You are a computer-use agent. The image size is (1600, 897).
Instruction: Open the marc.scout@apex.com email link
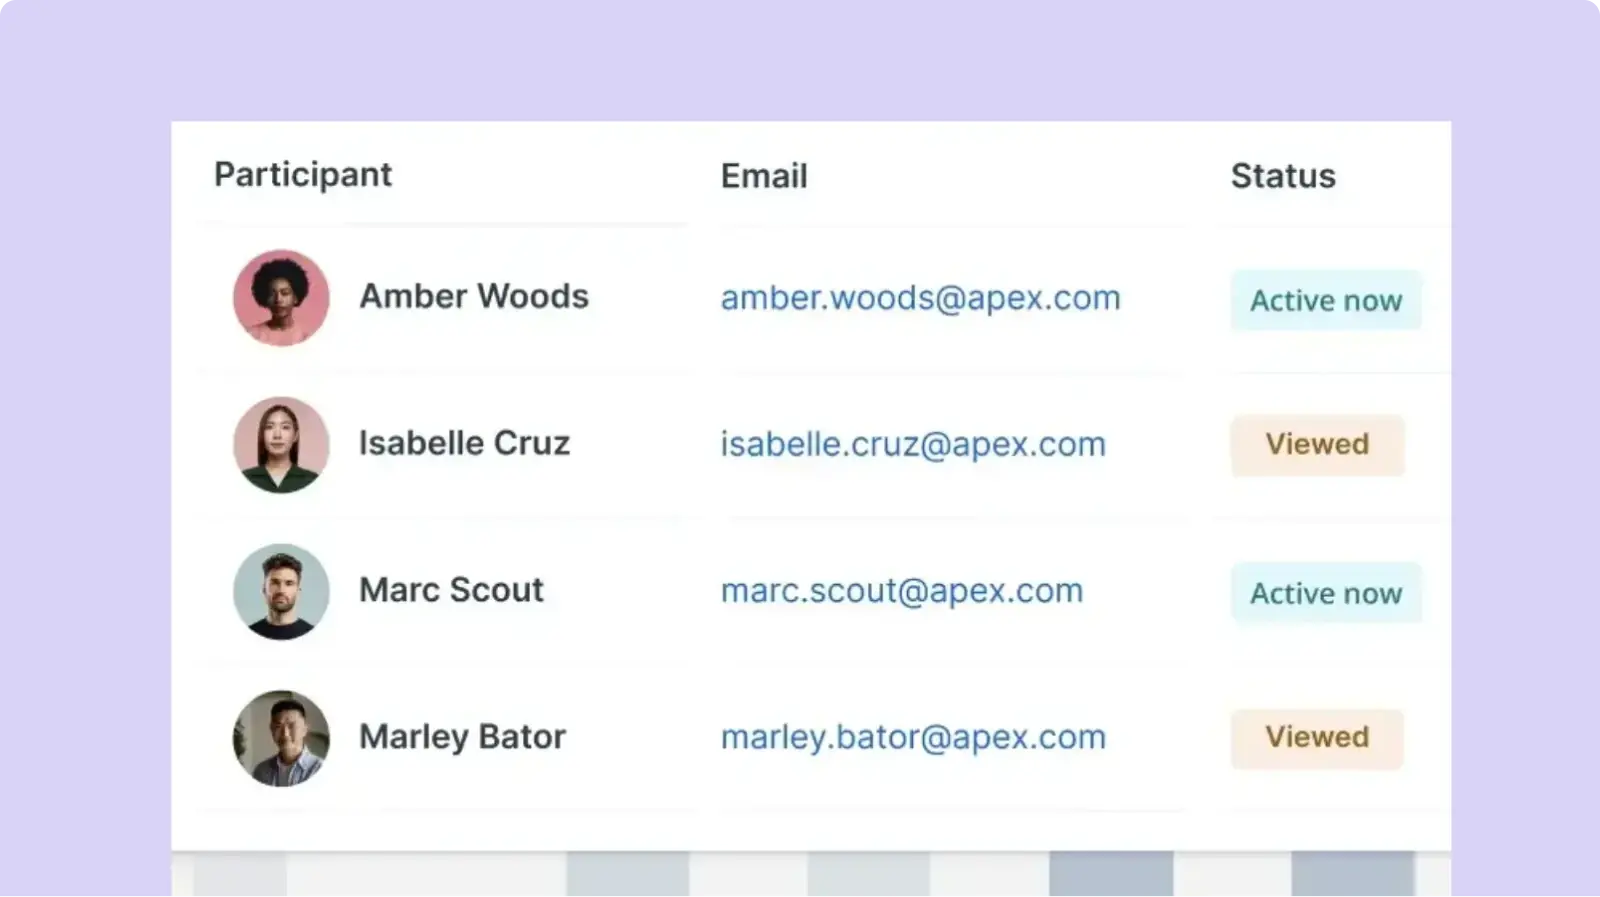pos(901,591)
